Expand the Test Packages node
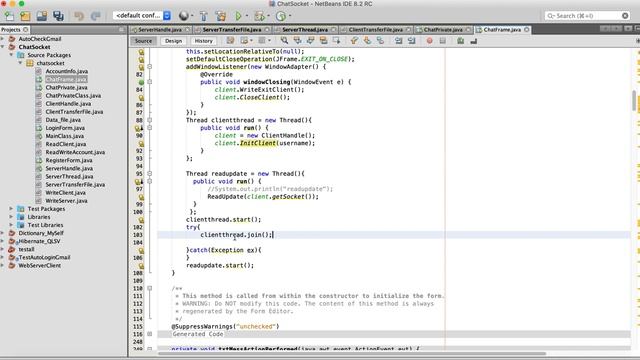 [x=12, y=209]
